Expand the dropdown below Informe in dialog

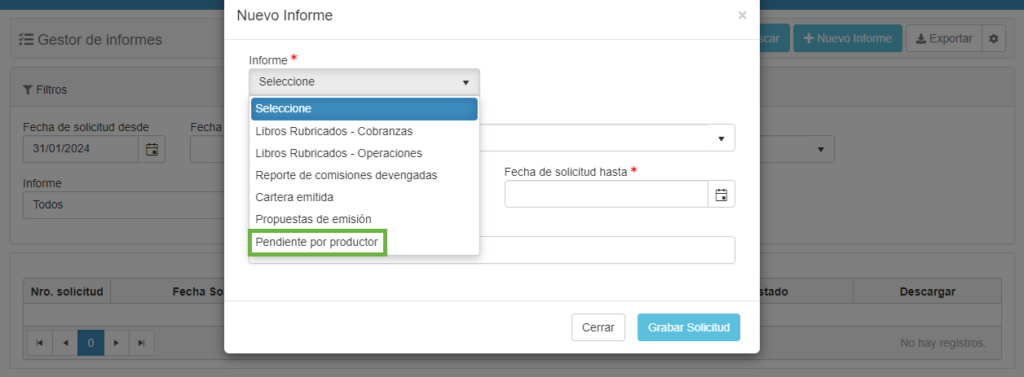tap(607, 138)
